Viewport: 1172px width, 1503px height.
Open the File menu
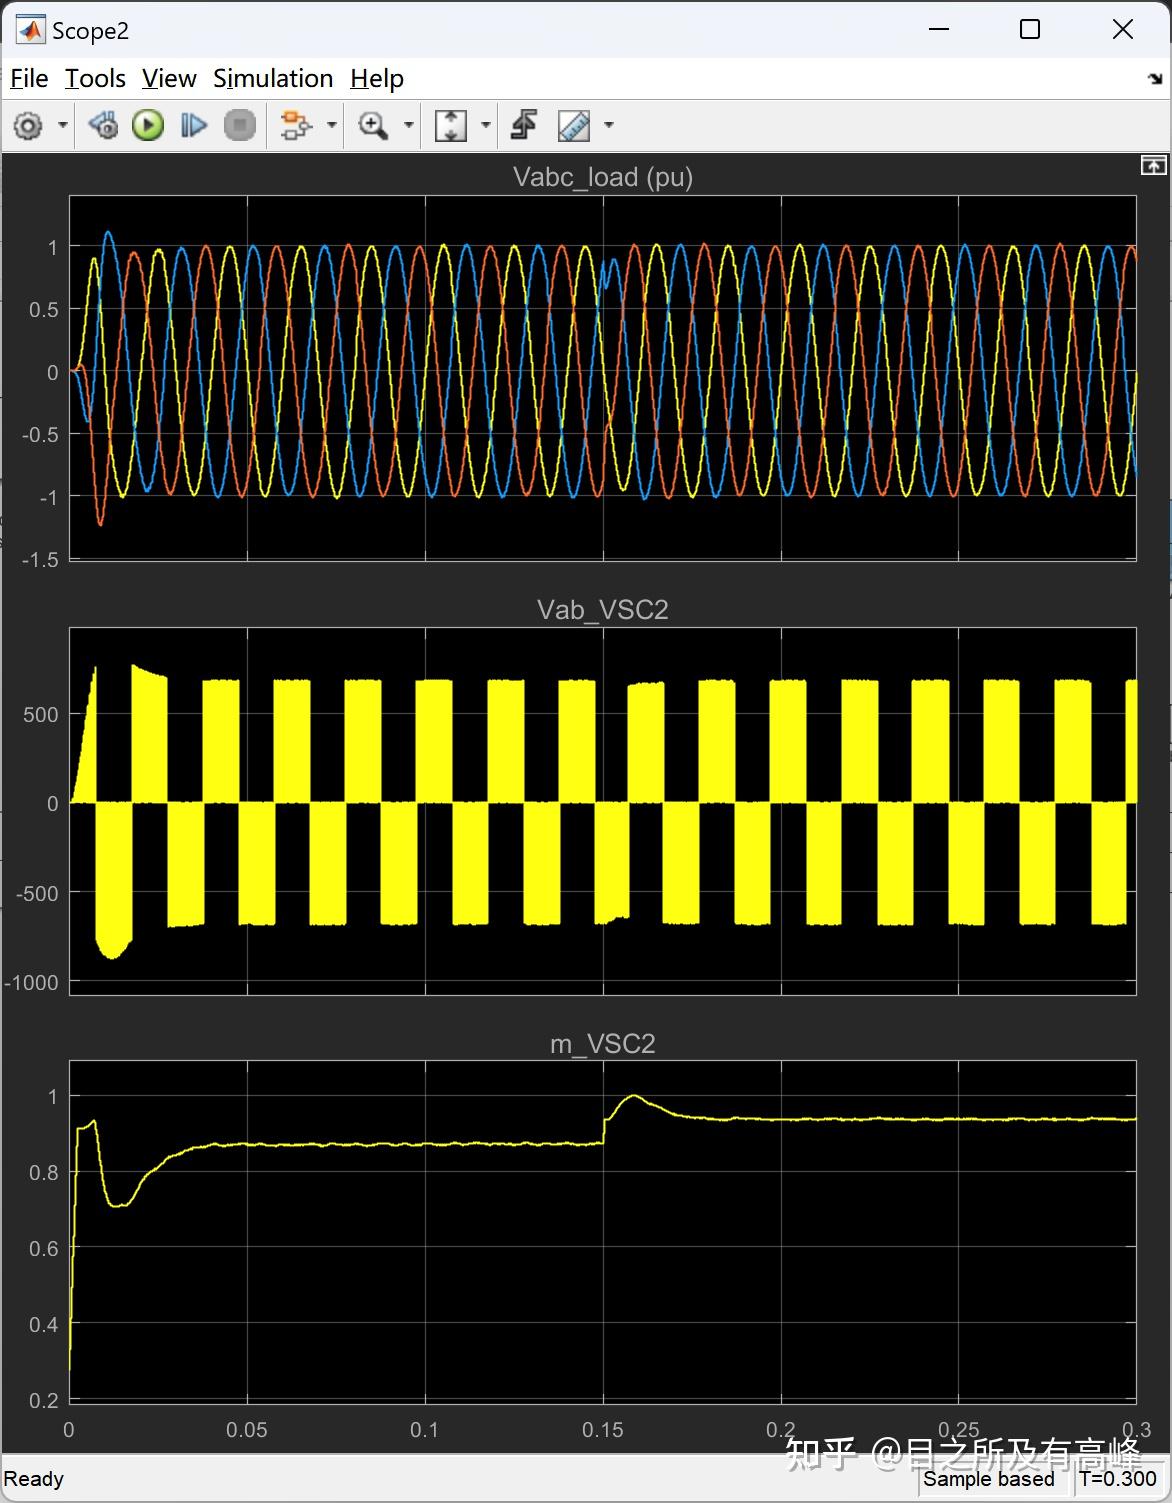[x=28, y=78]
